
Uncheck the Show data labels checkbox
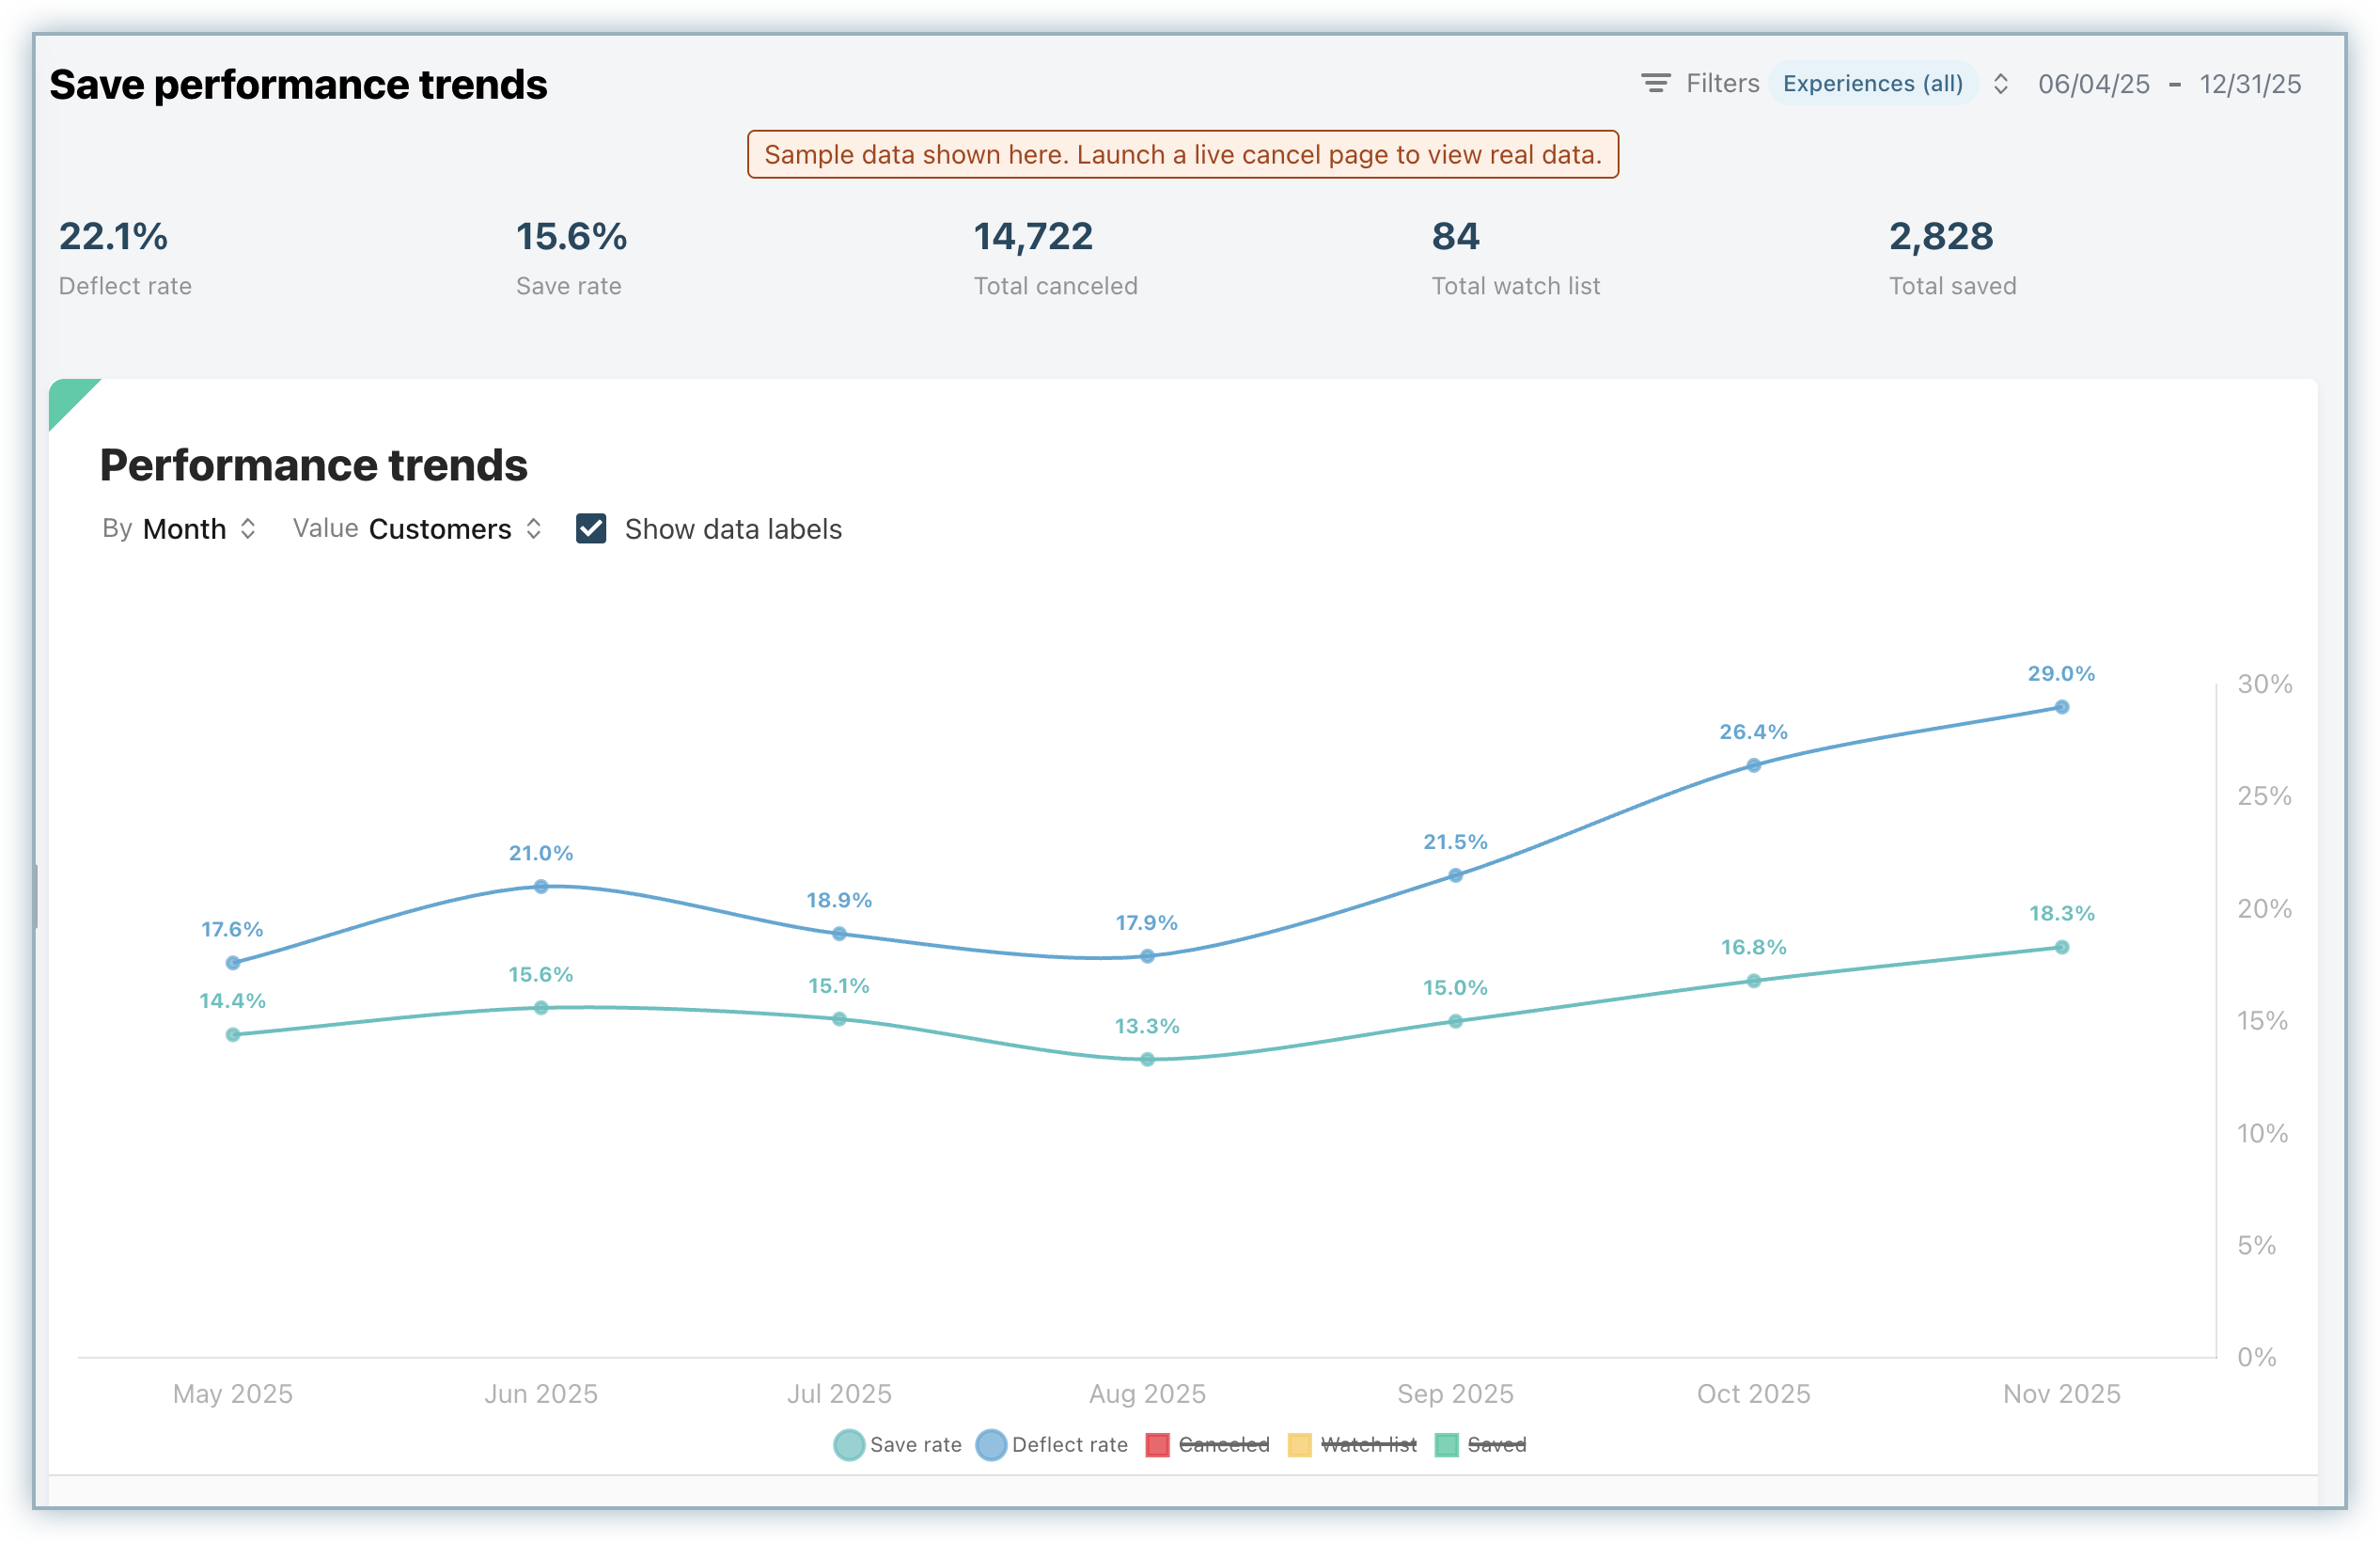591,529
